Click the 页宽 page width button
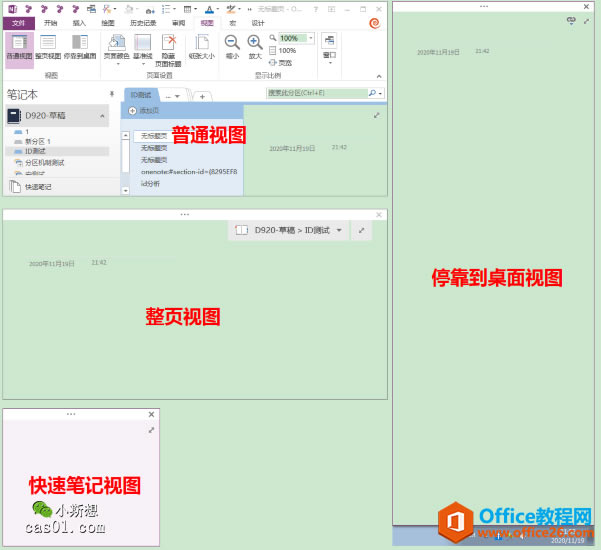 click(281, 63)
